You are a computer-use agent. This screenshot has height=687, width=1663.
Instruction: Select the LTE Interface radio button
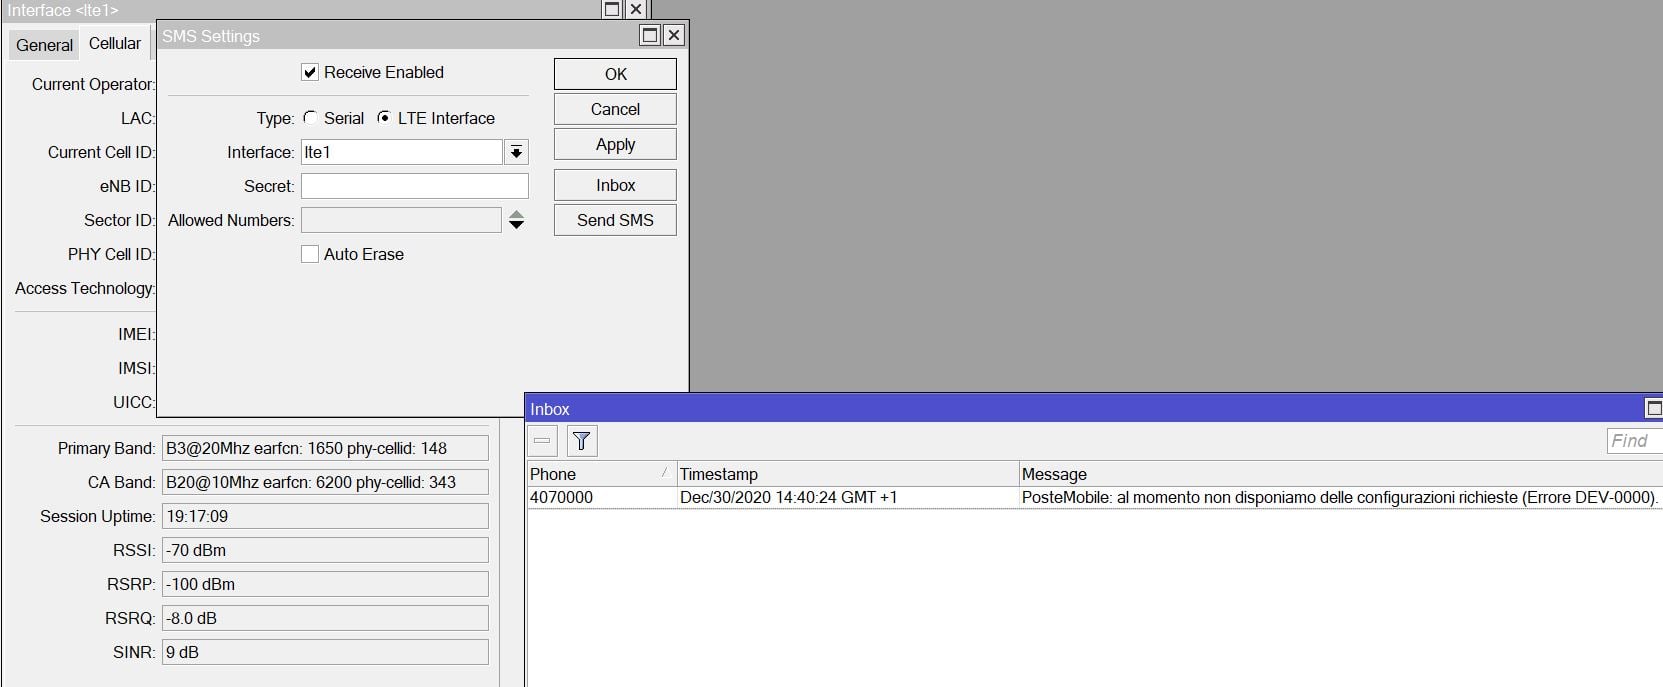coord(384,118)
